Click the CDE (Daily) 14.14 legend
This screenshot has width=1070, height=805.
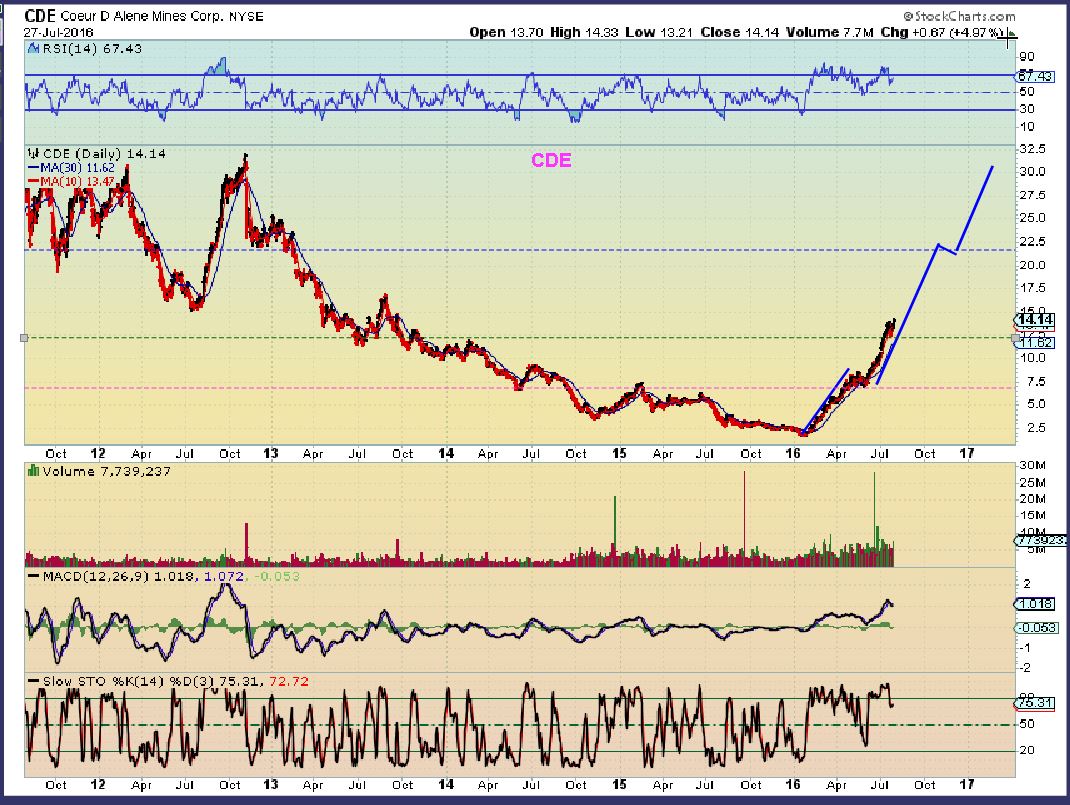click(96, 153)
